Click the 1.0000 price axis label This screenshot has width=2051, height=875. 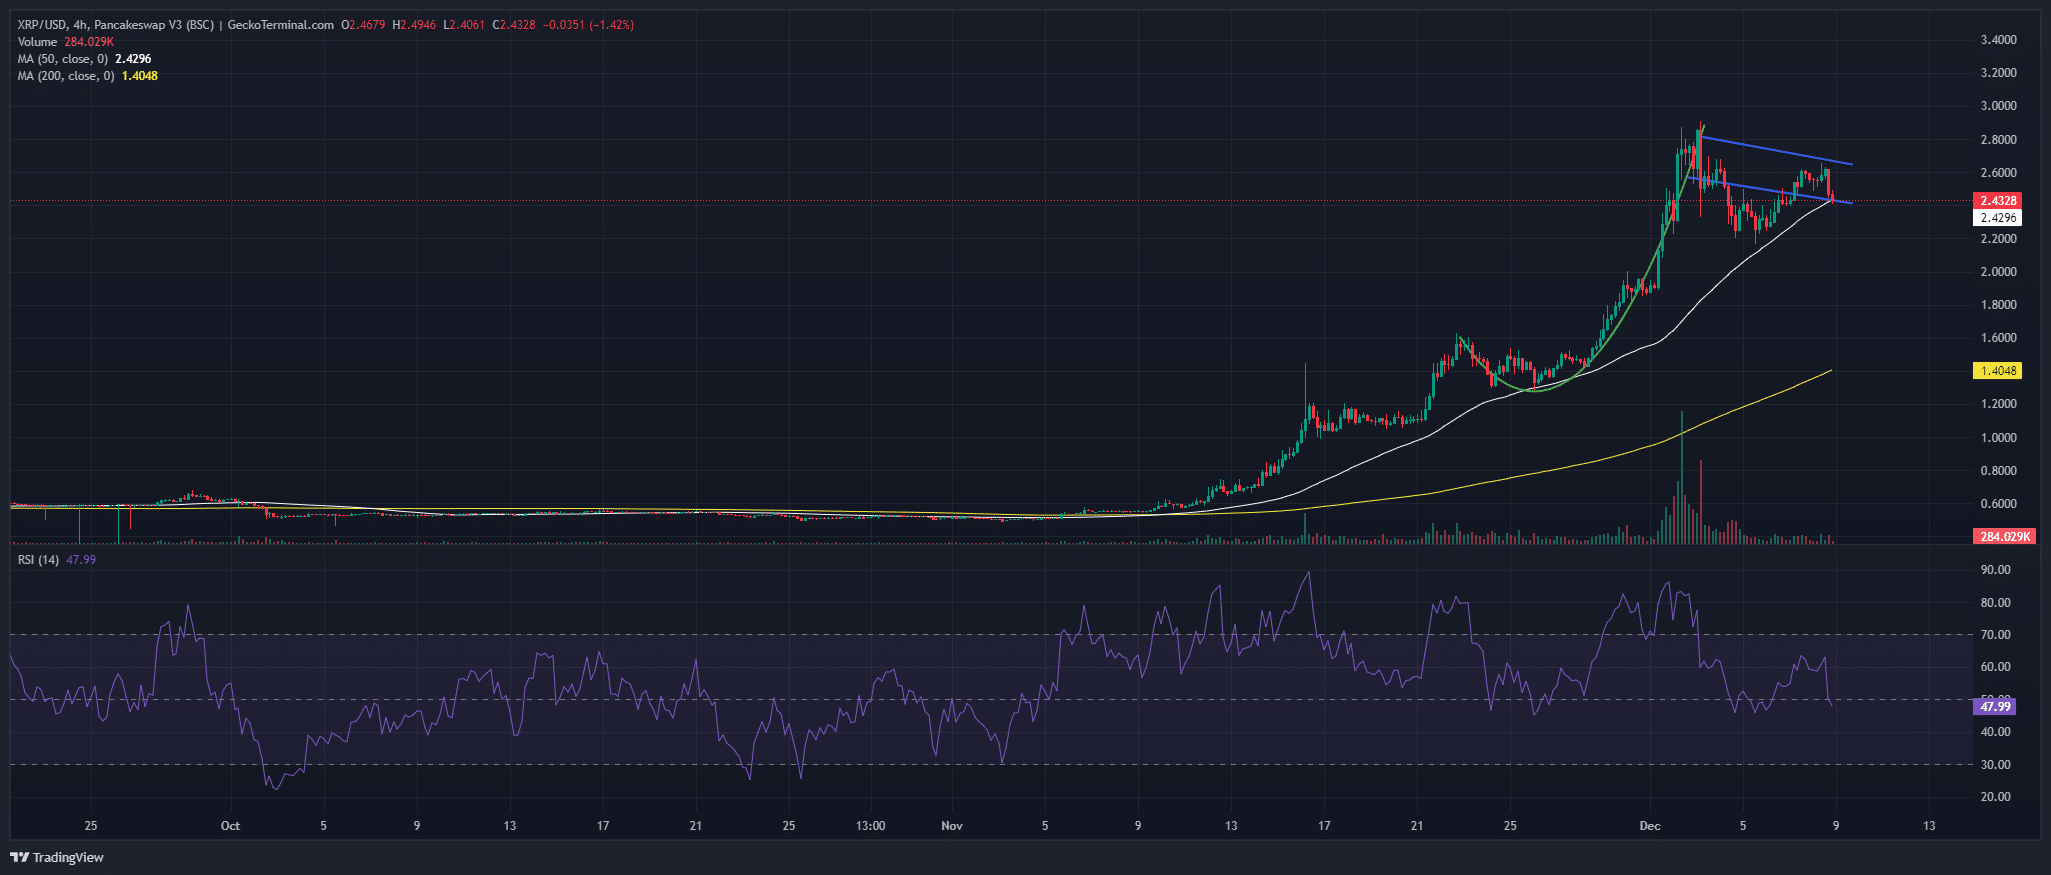[x=1998, y=438]
